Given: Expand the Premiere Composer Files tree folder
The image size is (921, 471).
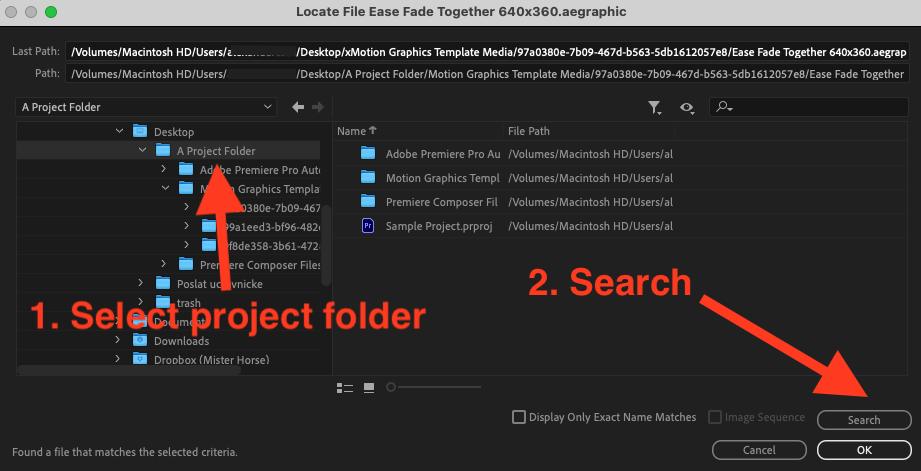Looking at the screenshot, I should point(165,265).
